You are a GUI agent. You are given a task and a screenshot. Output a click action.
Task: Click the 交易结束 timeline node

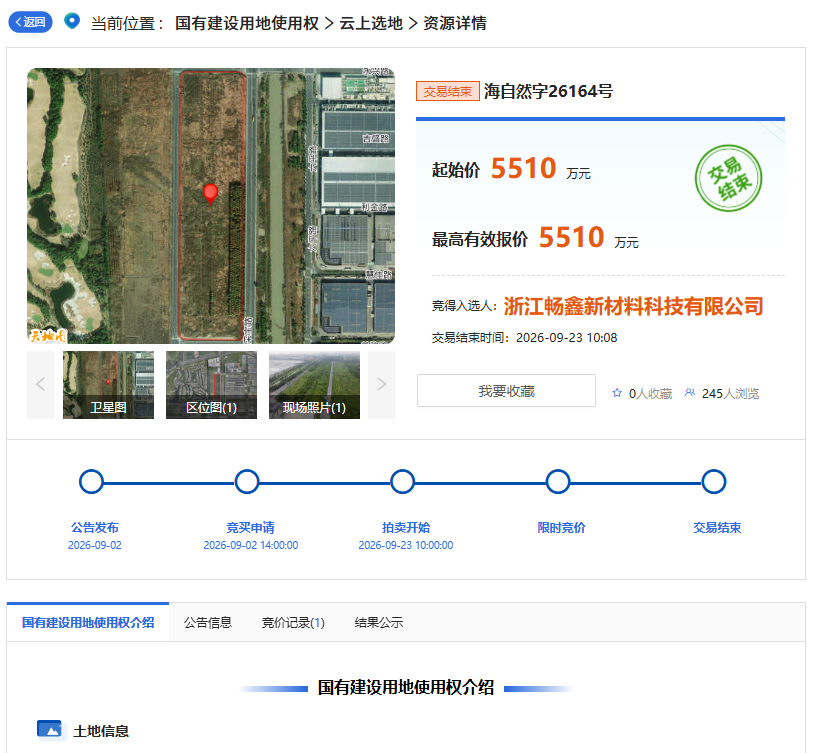tap(713, 482)
